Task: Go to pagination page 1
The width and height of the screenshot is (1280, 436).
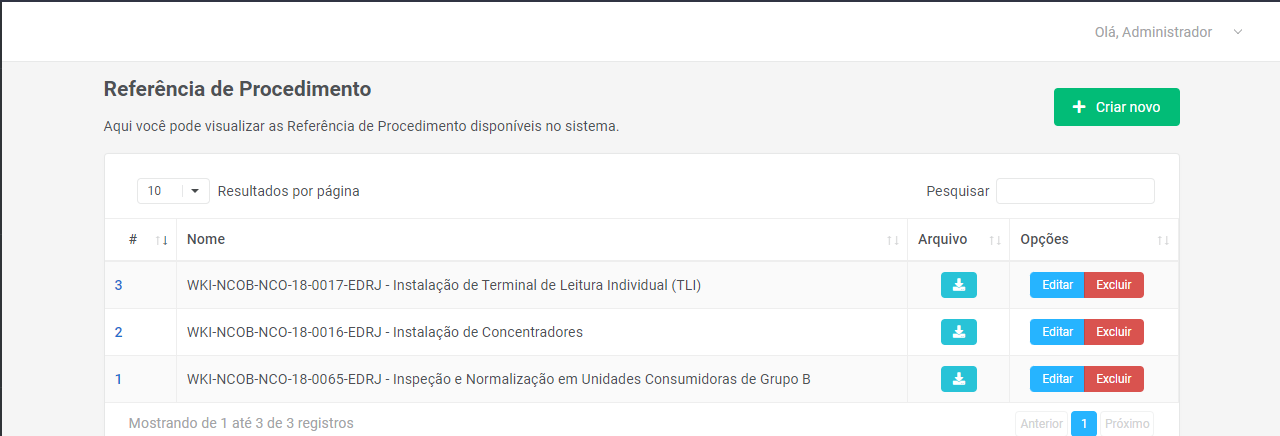Action: (1084, 424)
